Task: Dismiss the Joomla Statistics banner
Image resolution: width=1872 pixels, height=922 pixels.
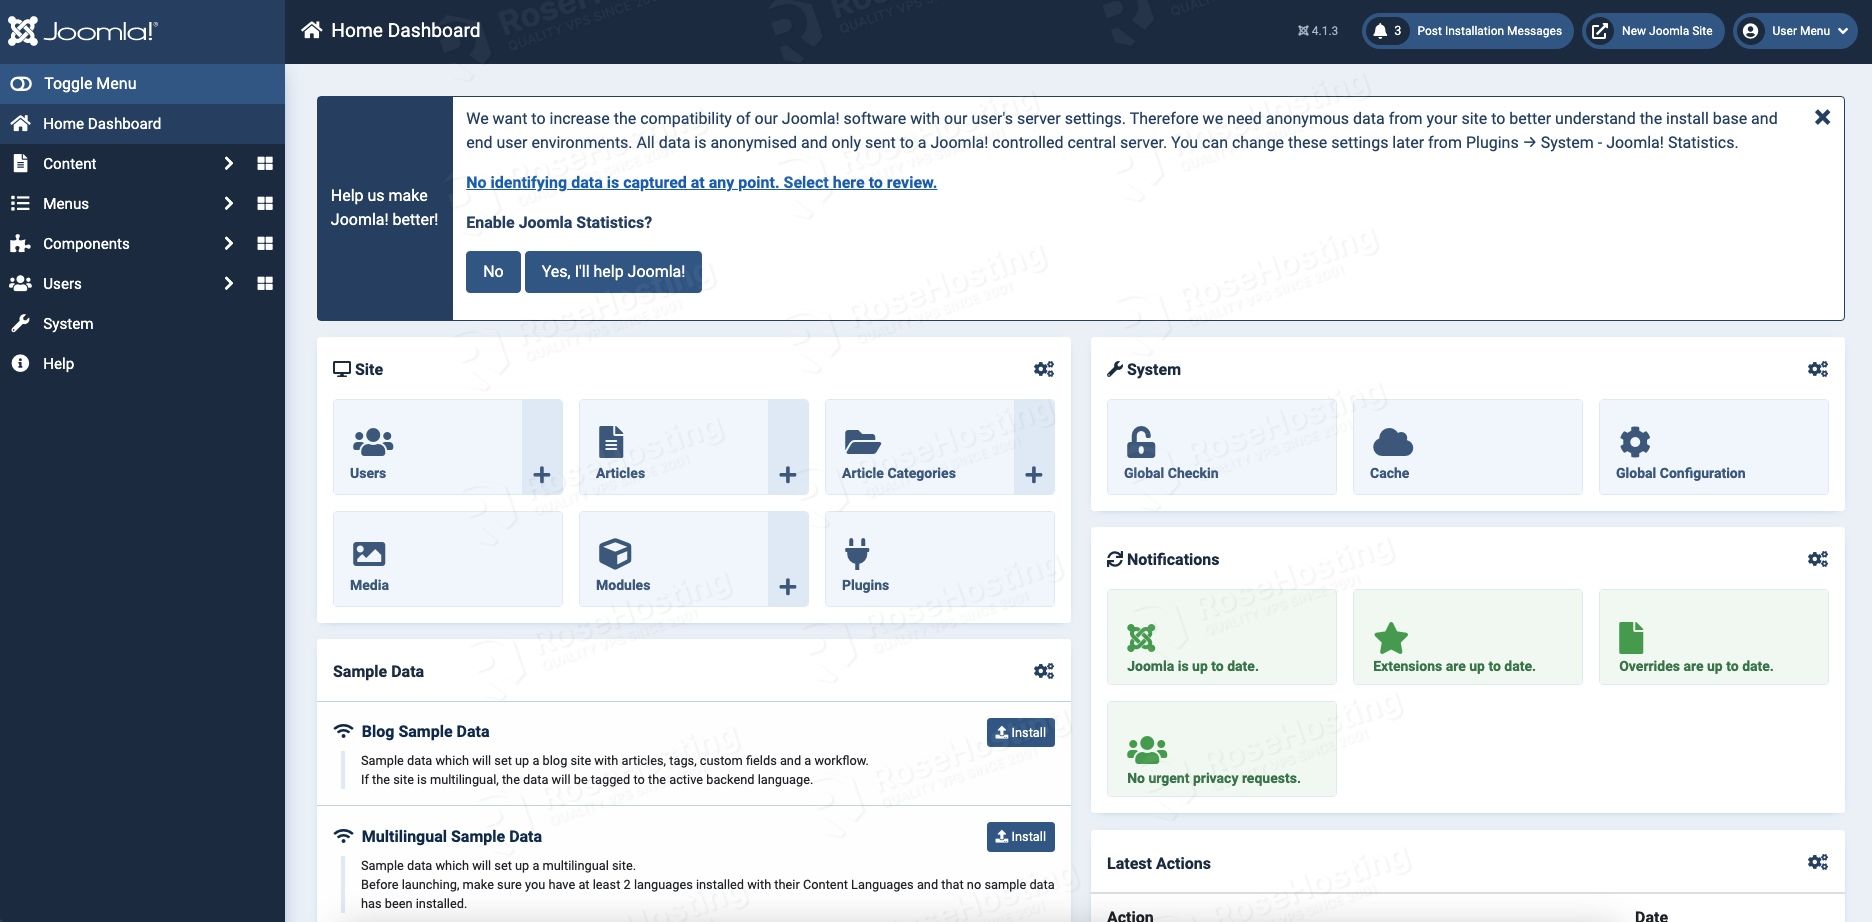Action: (x=1822, y=116)
